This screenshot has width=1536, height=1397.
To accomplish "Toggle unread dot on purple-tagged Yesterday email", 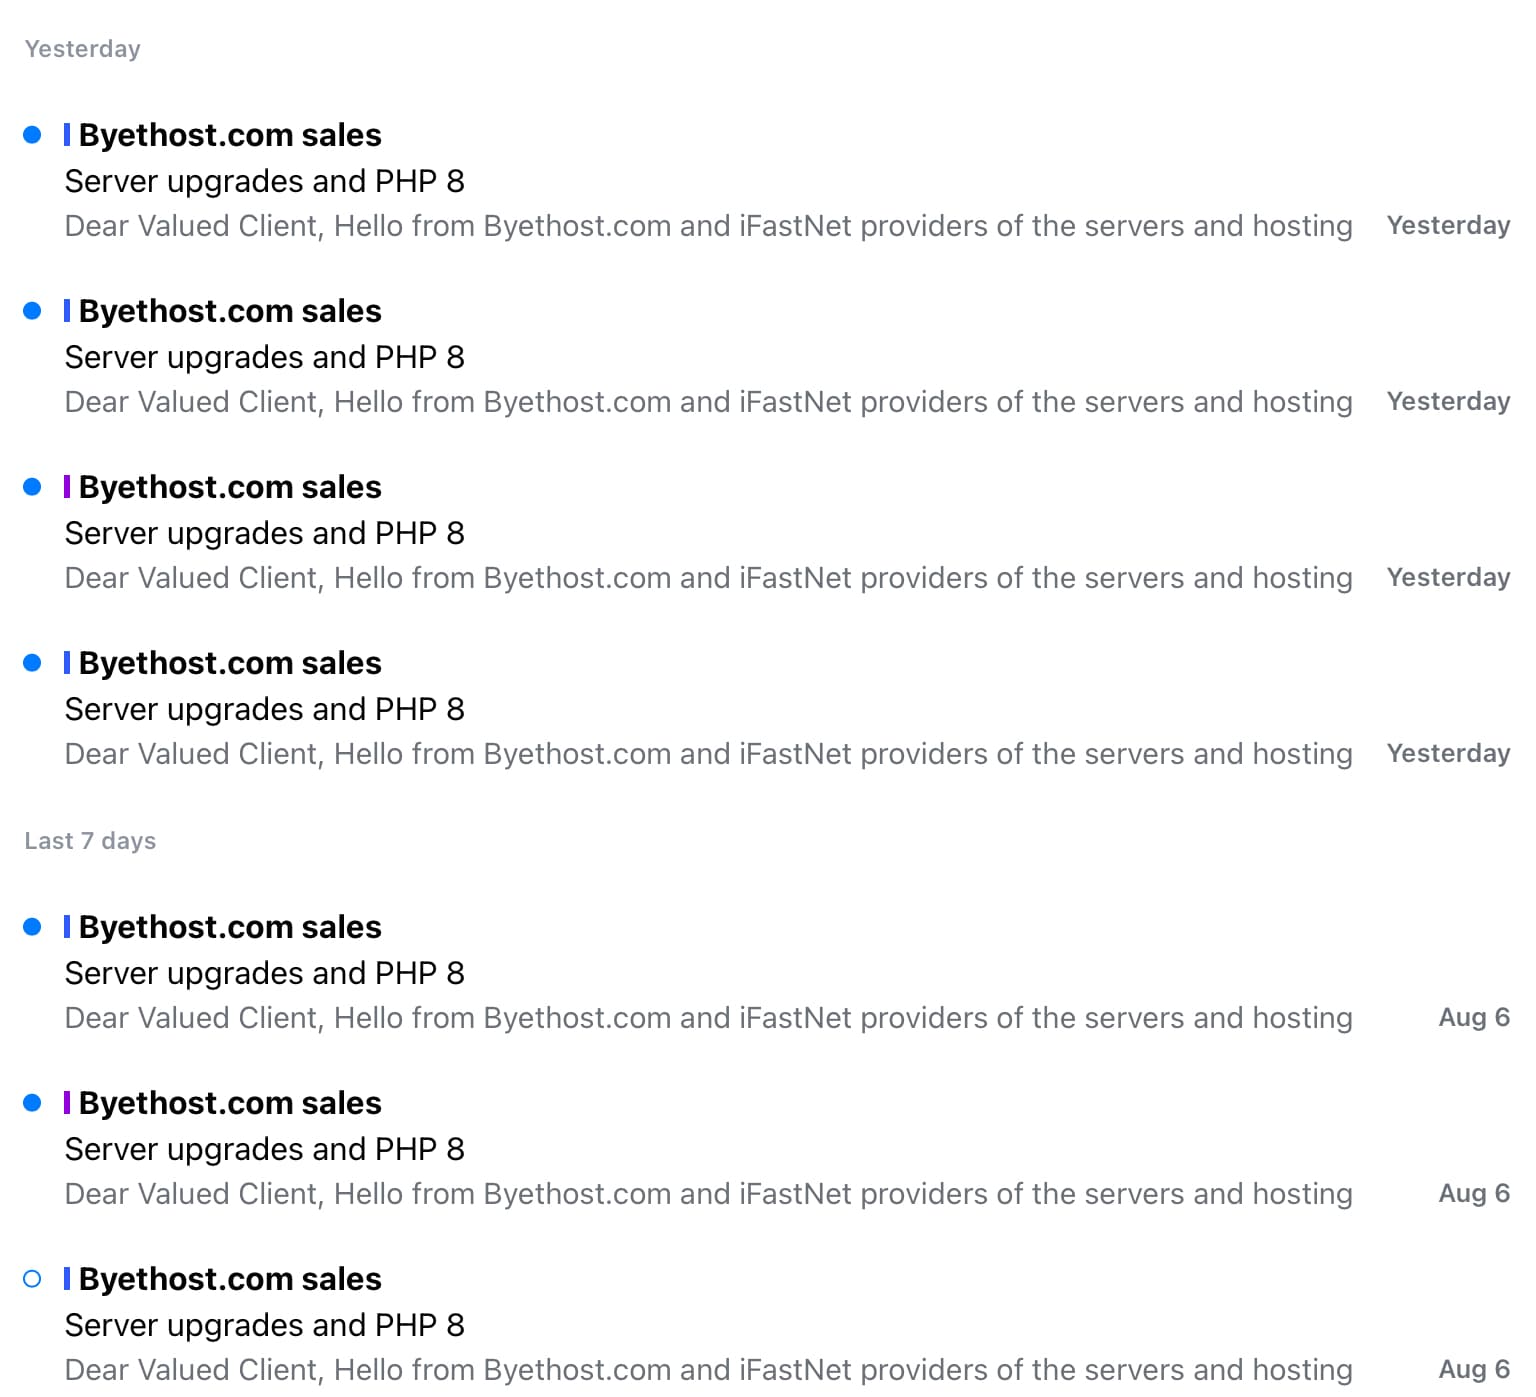I will coord(32,487).
